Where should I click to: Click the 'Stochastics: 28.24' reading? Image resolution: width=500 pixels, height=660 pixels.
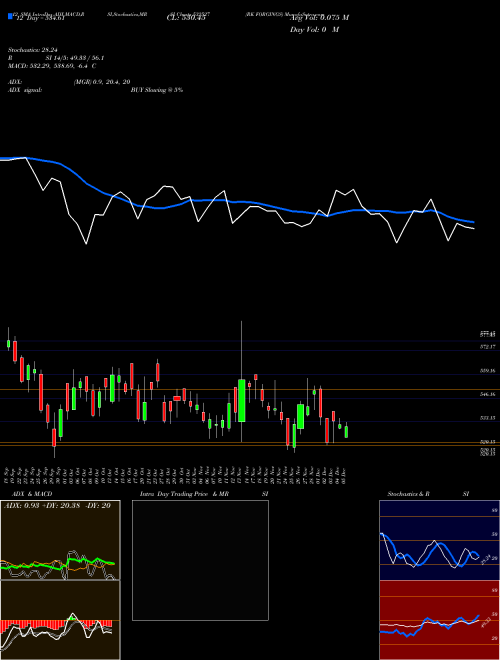point(33,50)
